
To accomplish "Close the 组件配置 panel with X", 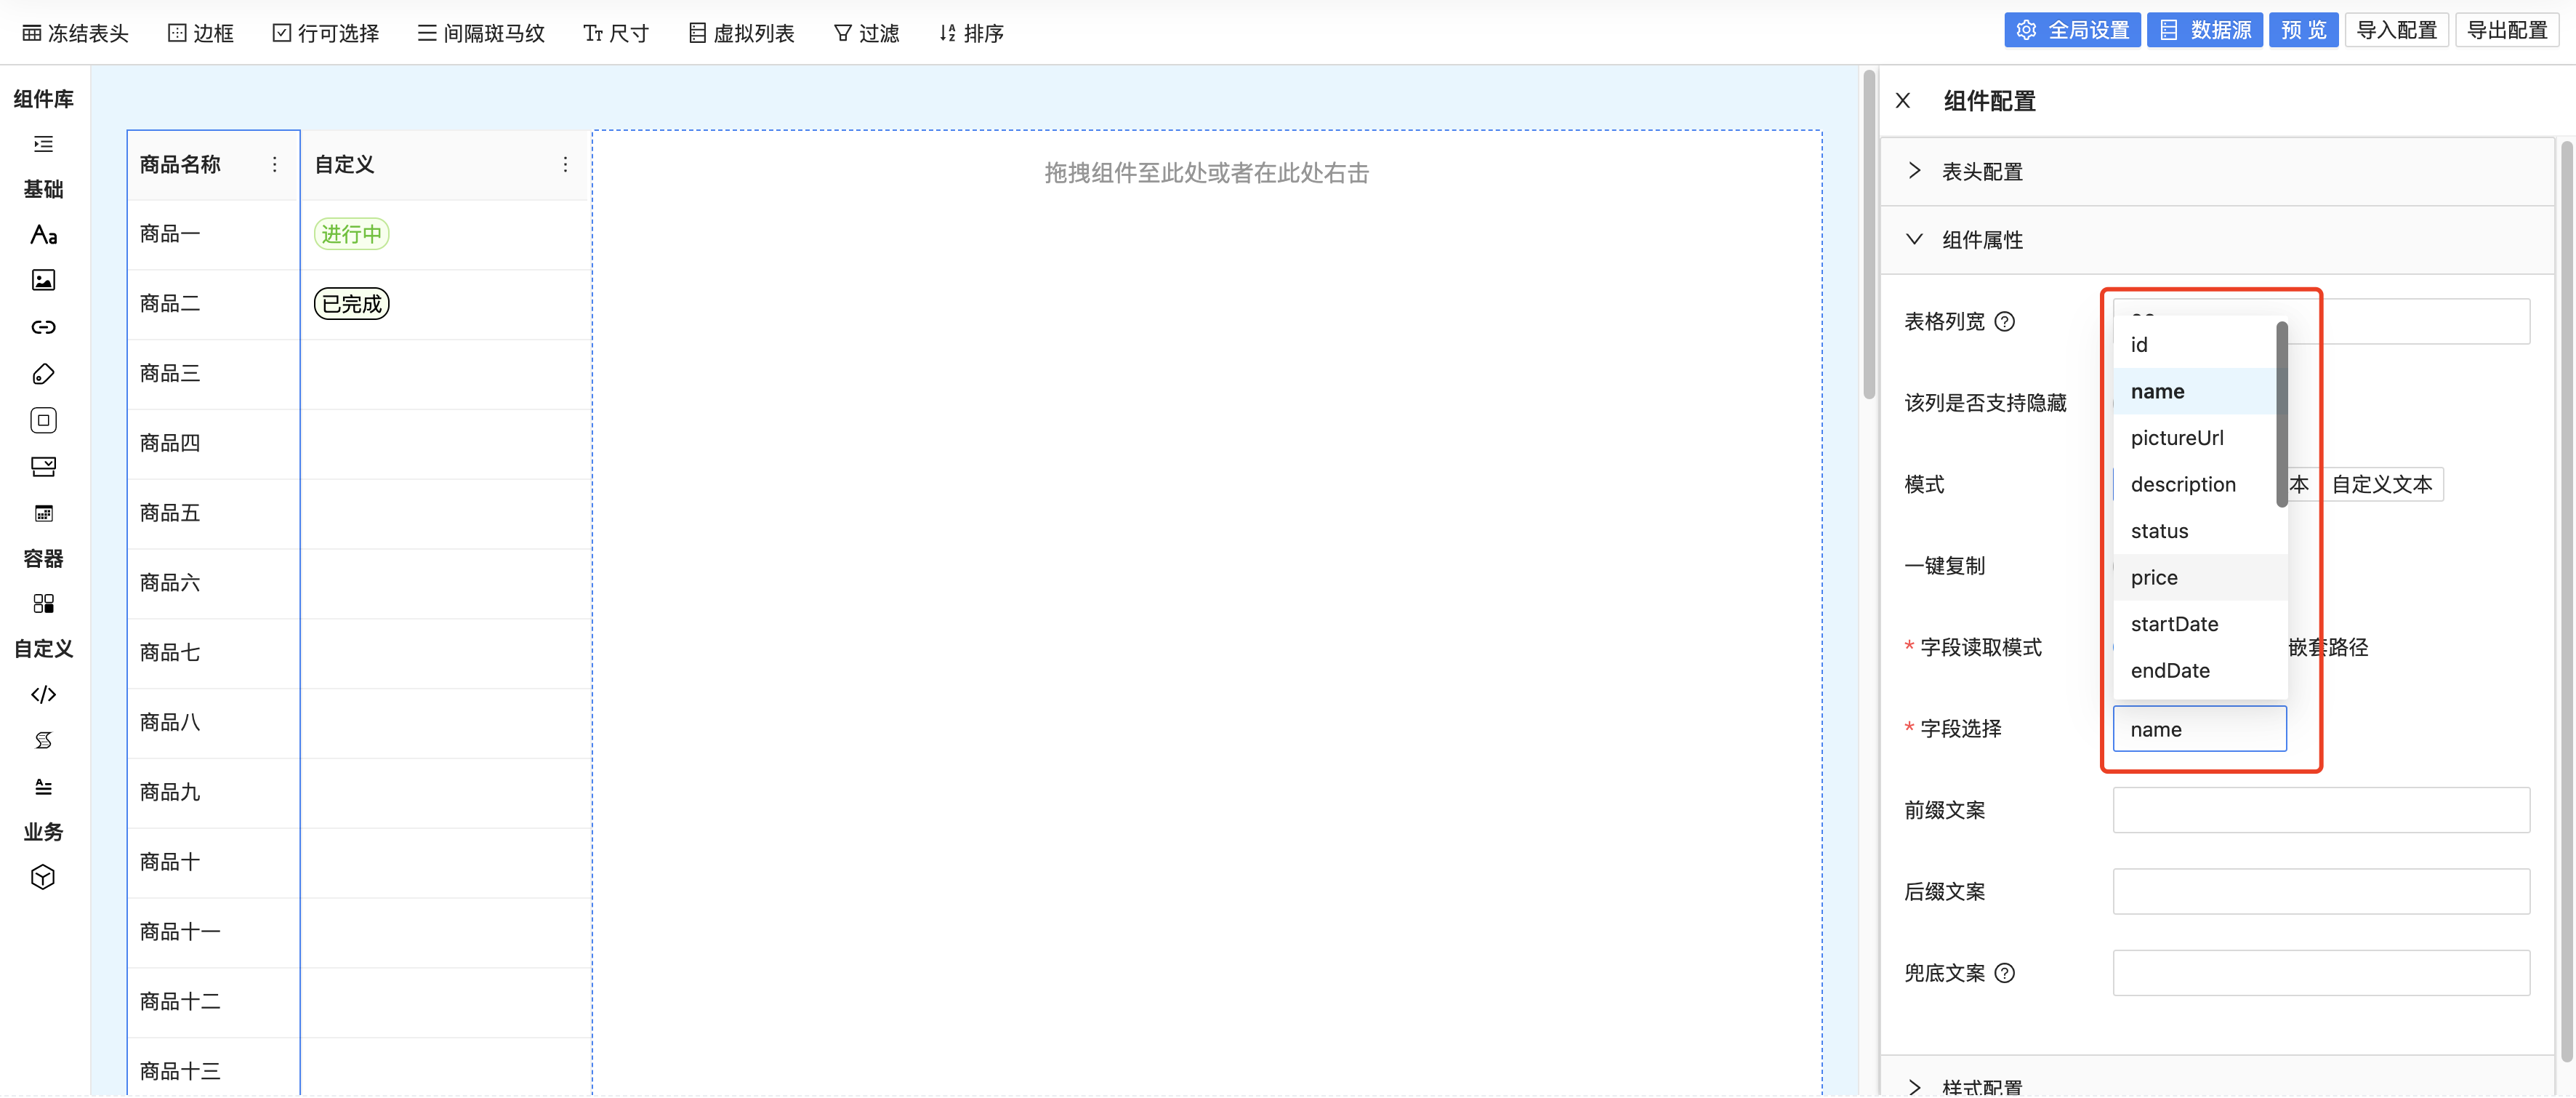I will point(1903,101).
